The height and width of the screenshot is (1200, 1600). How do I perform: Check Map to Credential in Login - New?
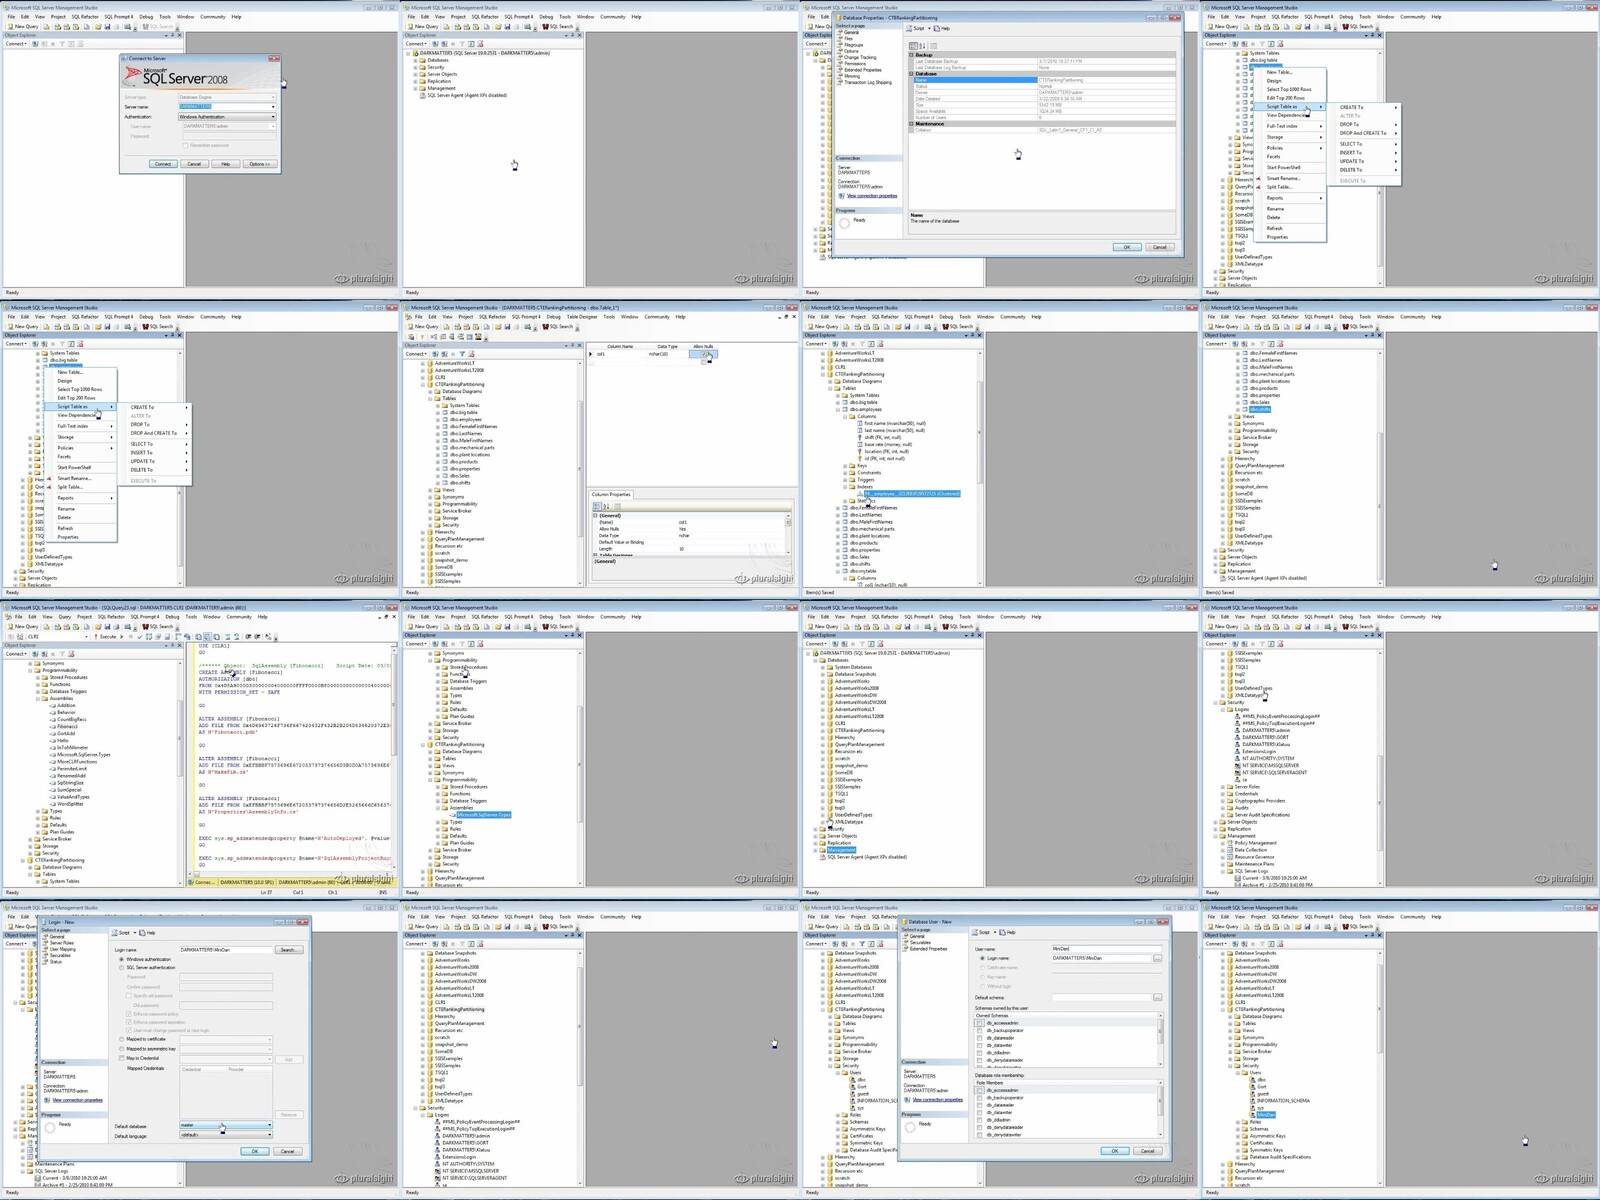[x=122, y=1058]
